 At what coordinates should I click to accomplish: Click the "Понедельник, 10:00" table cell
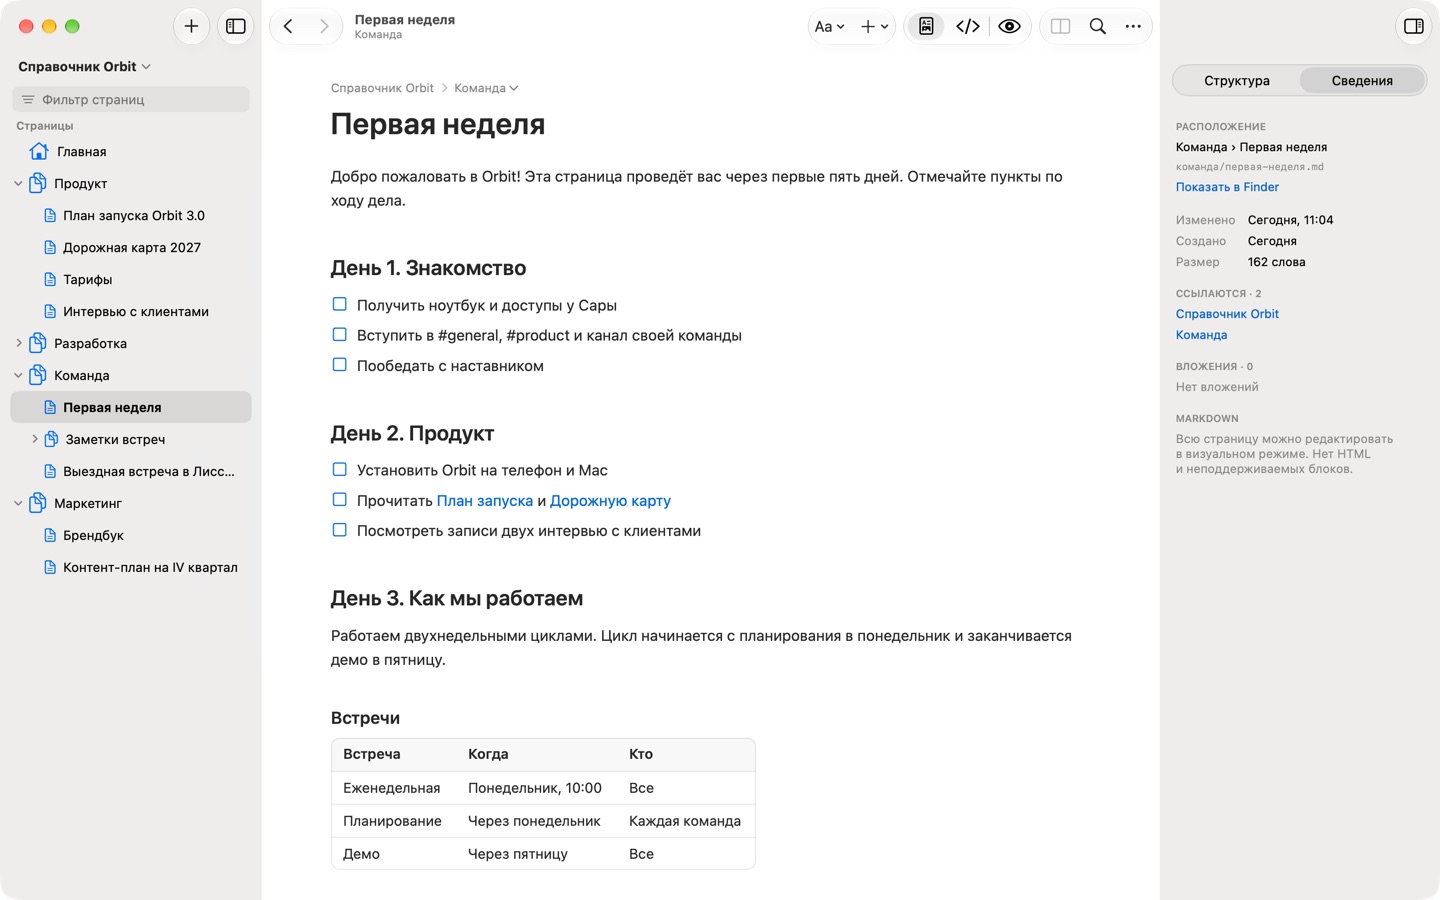click(x=535, y=788)
